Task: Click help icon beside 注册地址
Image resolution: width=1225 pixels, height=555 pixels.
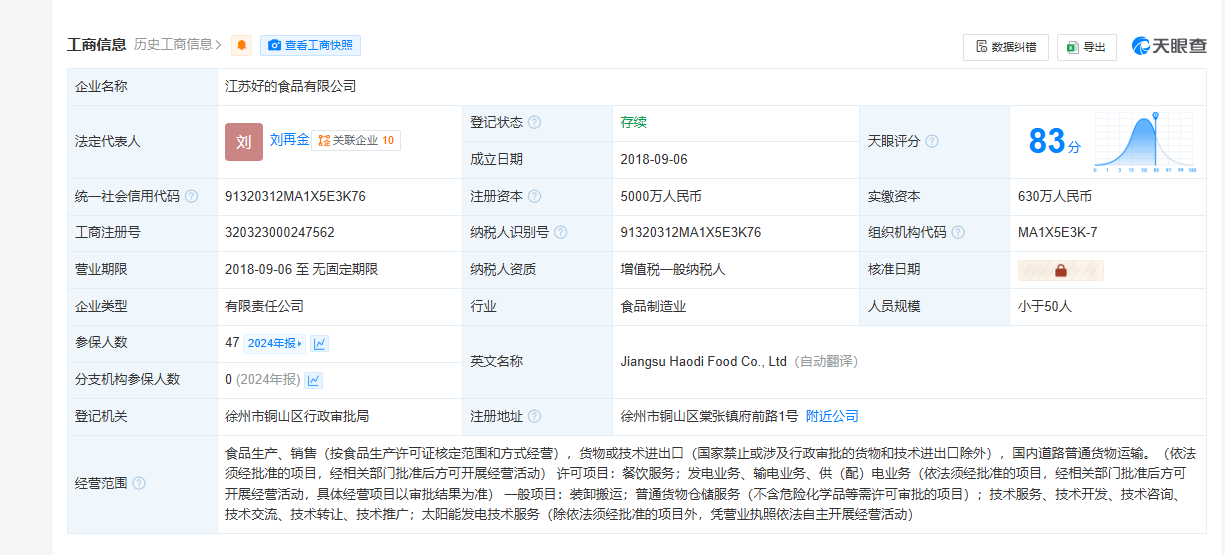Action: (535, 417)
